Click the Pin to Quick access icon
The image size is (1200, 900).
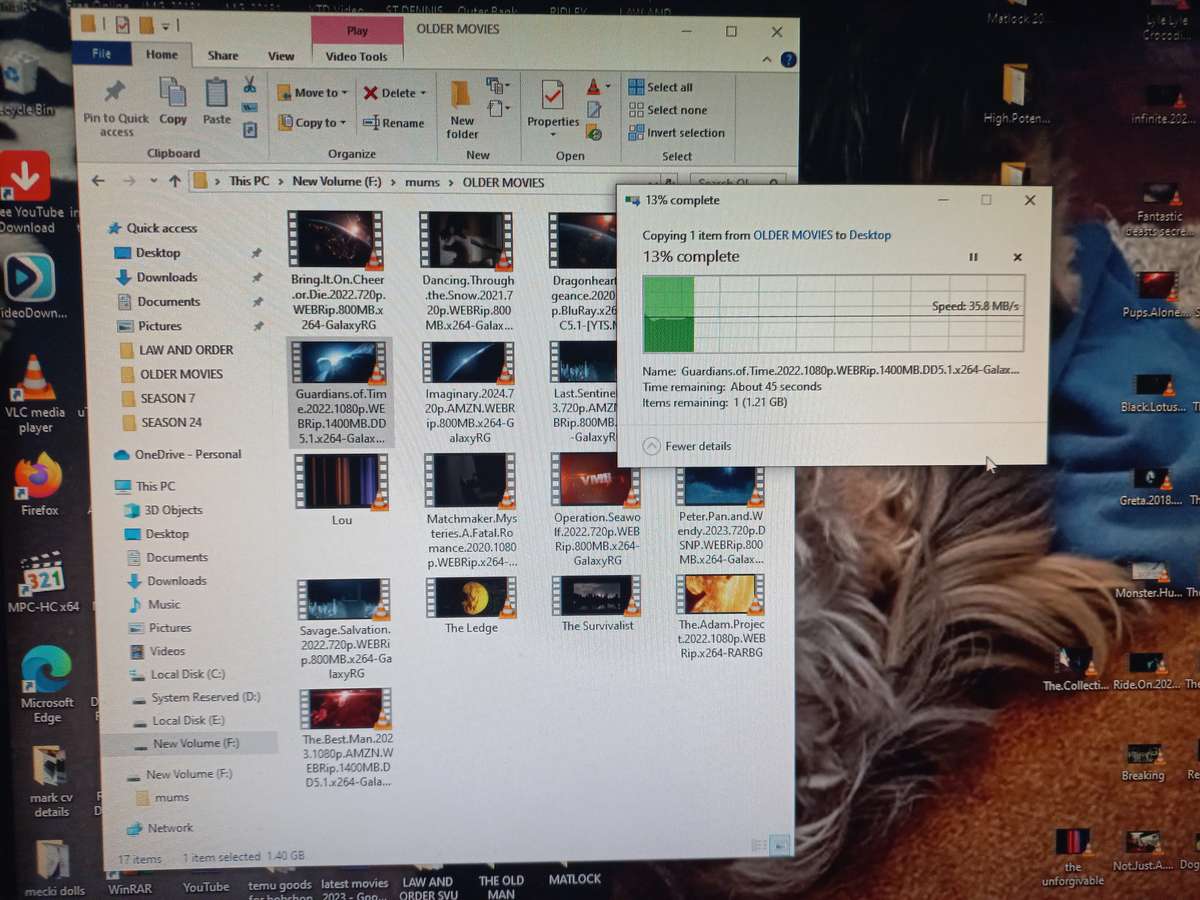(x=115, y=94)
